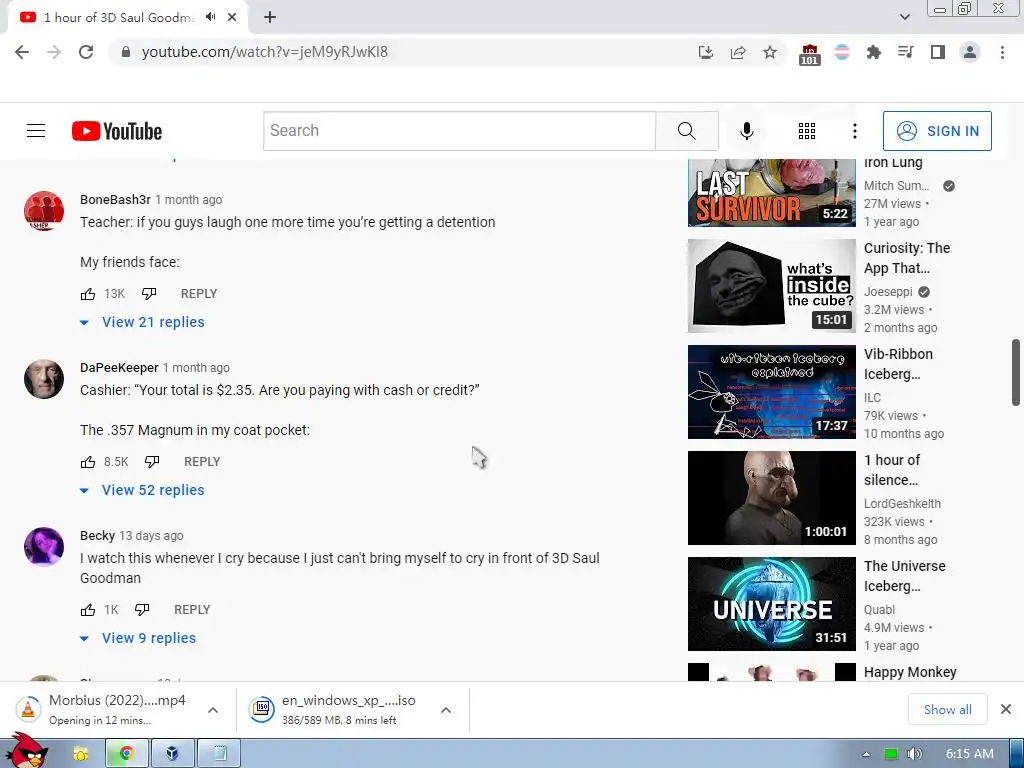Dislike DaPeeKeeper's comment
This screenshot has width=1024, height=768.
point(152,462)
